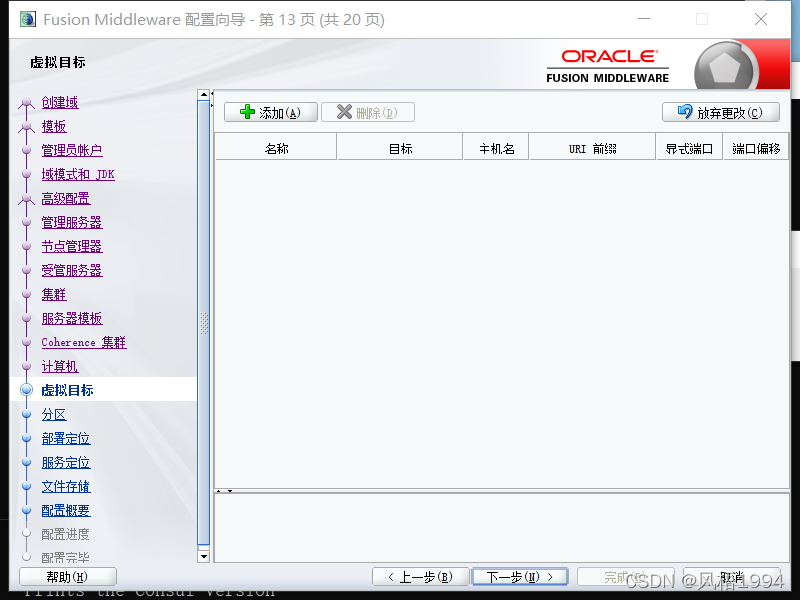Jump to 受管服务器 step
This screenshot has width=800, height=600.
coord(72,270)
